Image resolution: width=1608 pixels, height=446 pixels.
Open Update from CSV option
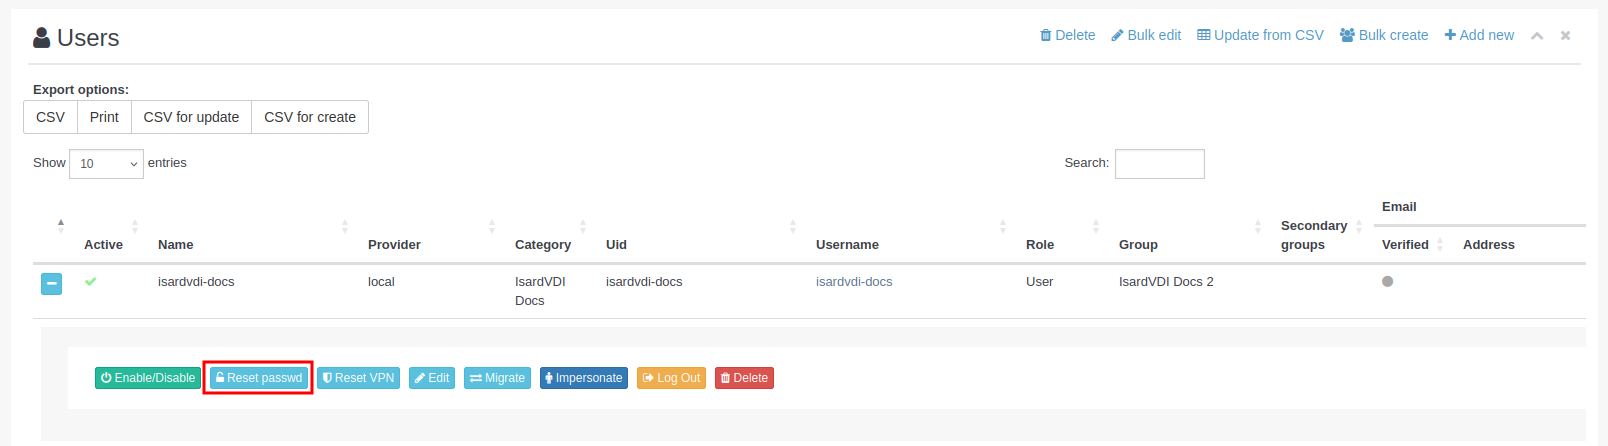coord(1260,35)
